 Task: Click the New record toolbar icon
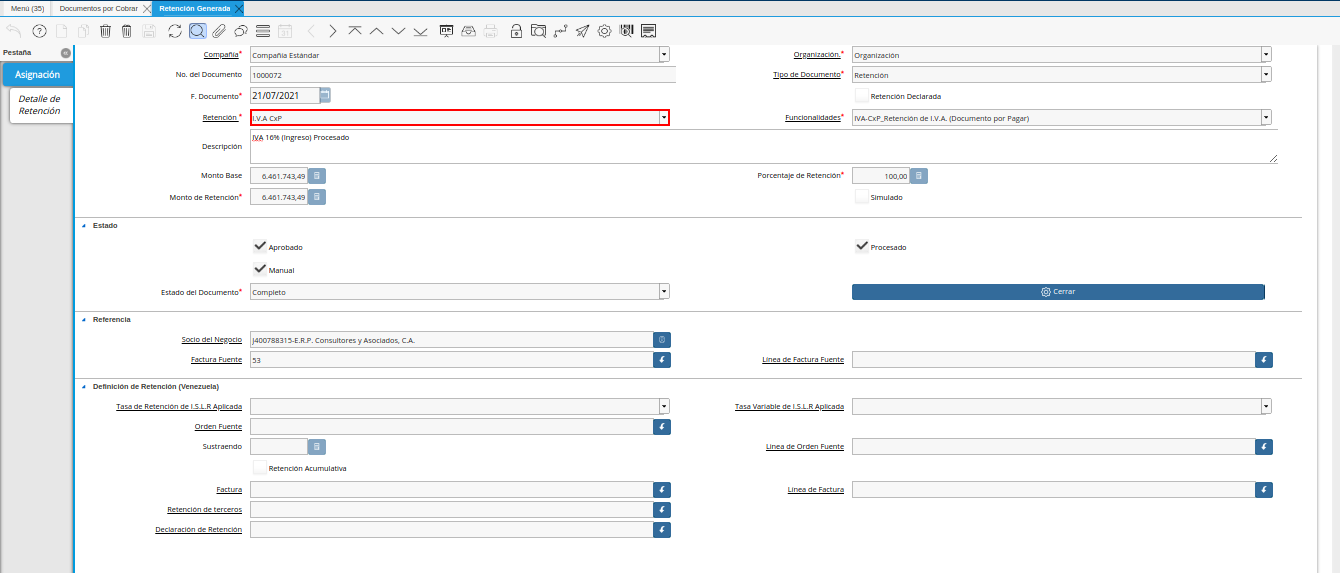62,31
